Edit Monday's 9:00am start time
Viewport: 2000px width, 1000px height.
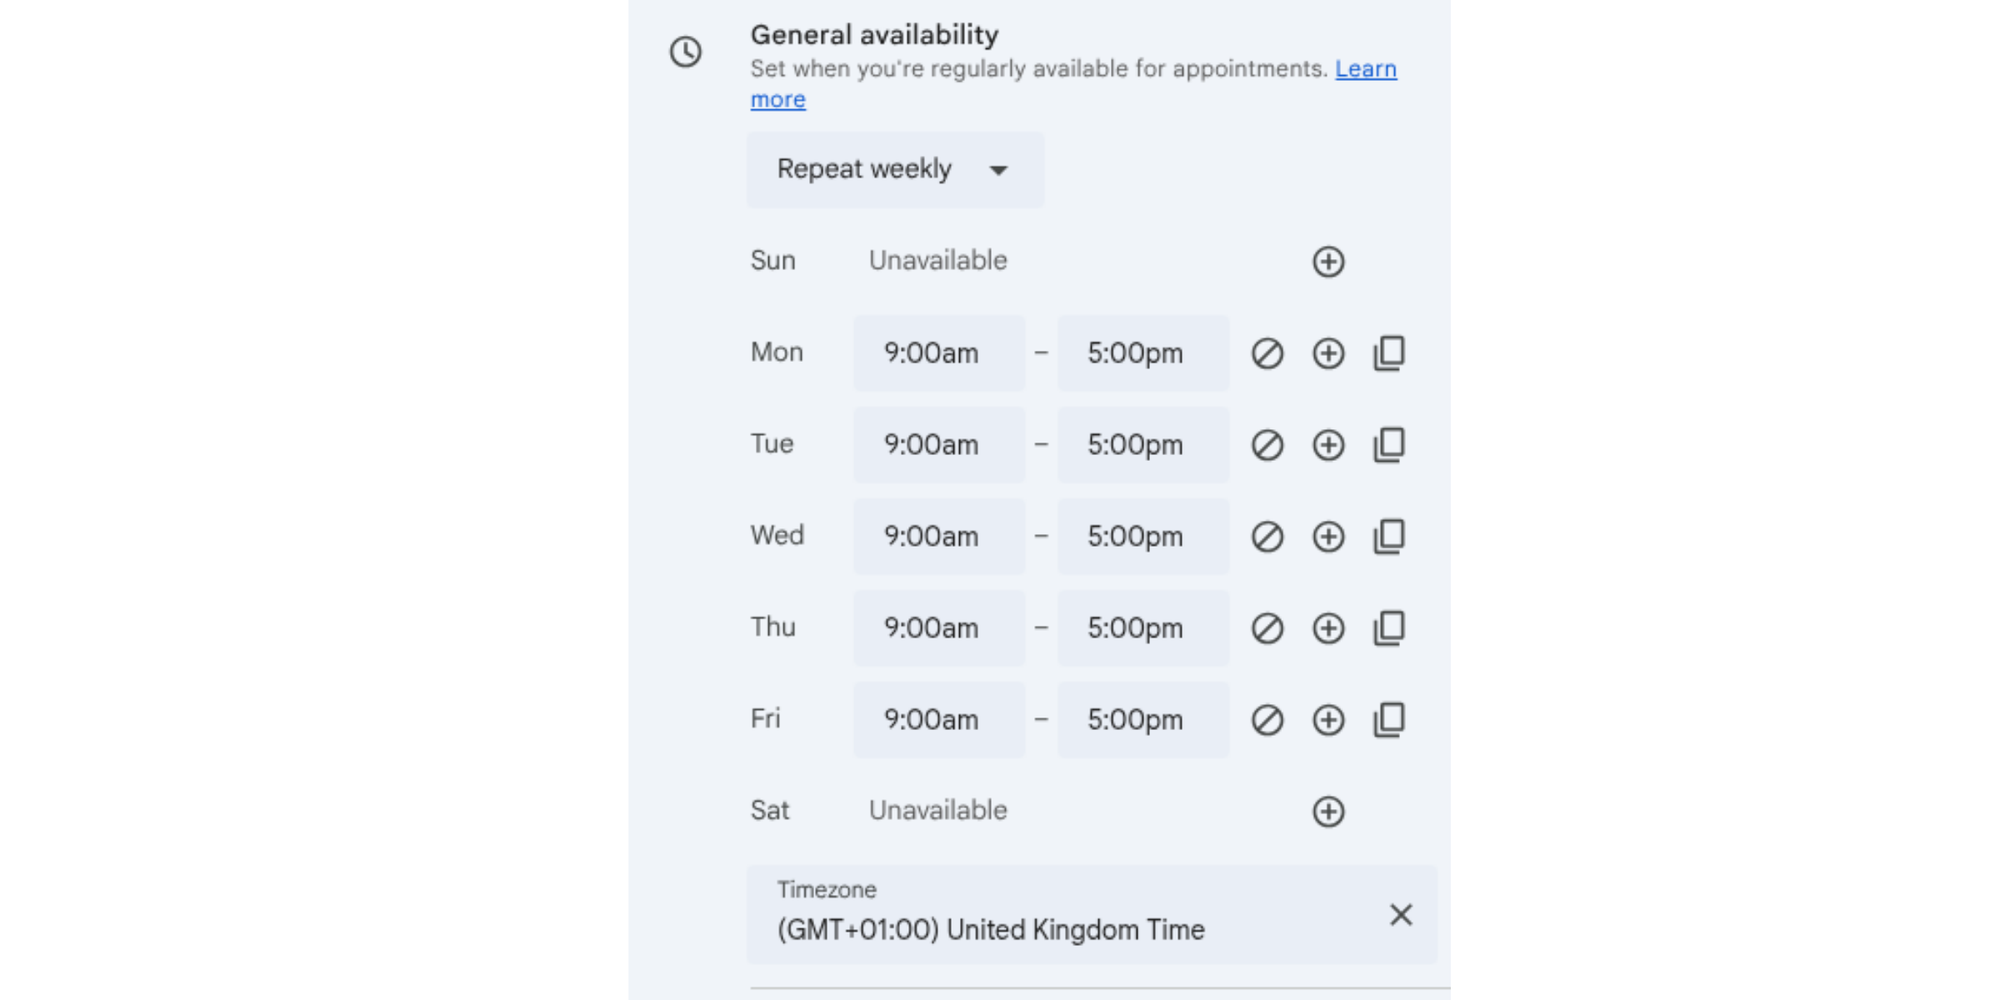[x=938, y=352]
